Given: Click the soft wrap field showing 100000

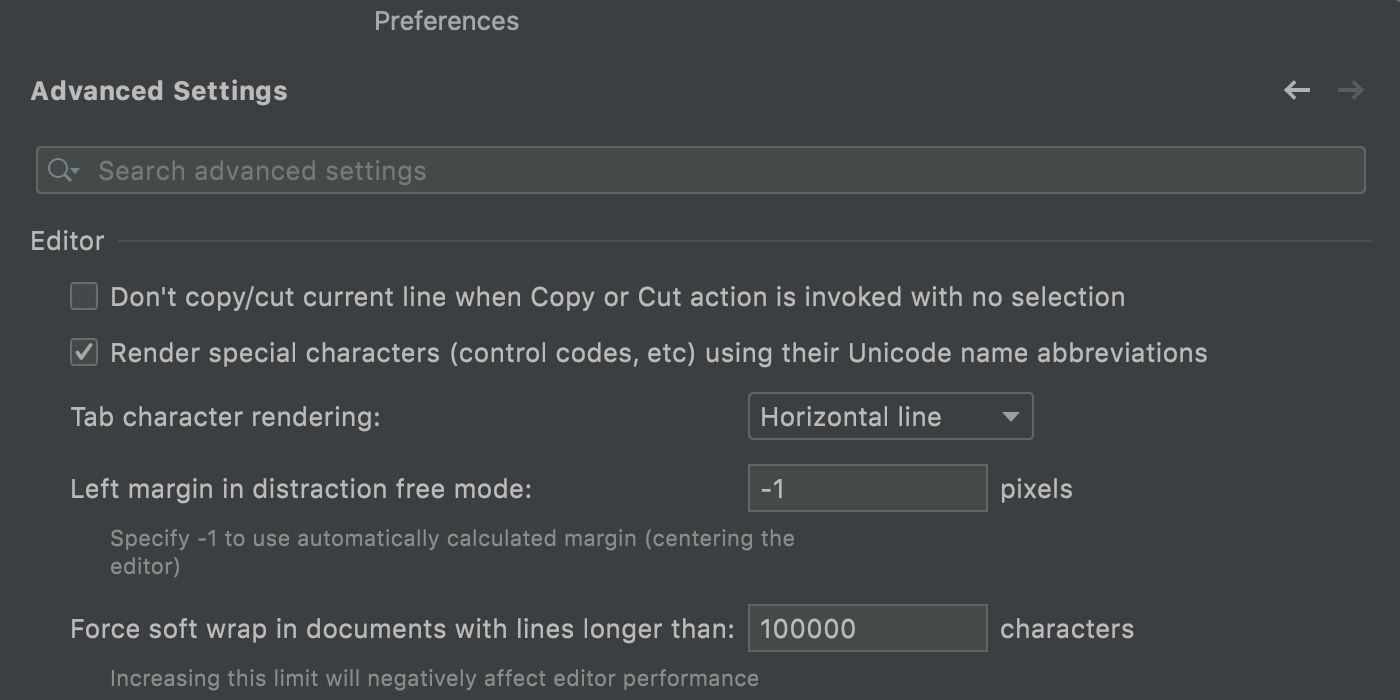Looking at the screenshot, I should pyautogui.click(x=868, y=629).
